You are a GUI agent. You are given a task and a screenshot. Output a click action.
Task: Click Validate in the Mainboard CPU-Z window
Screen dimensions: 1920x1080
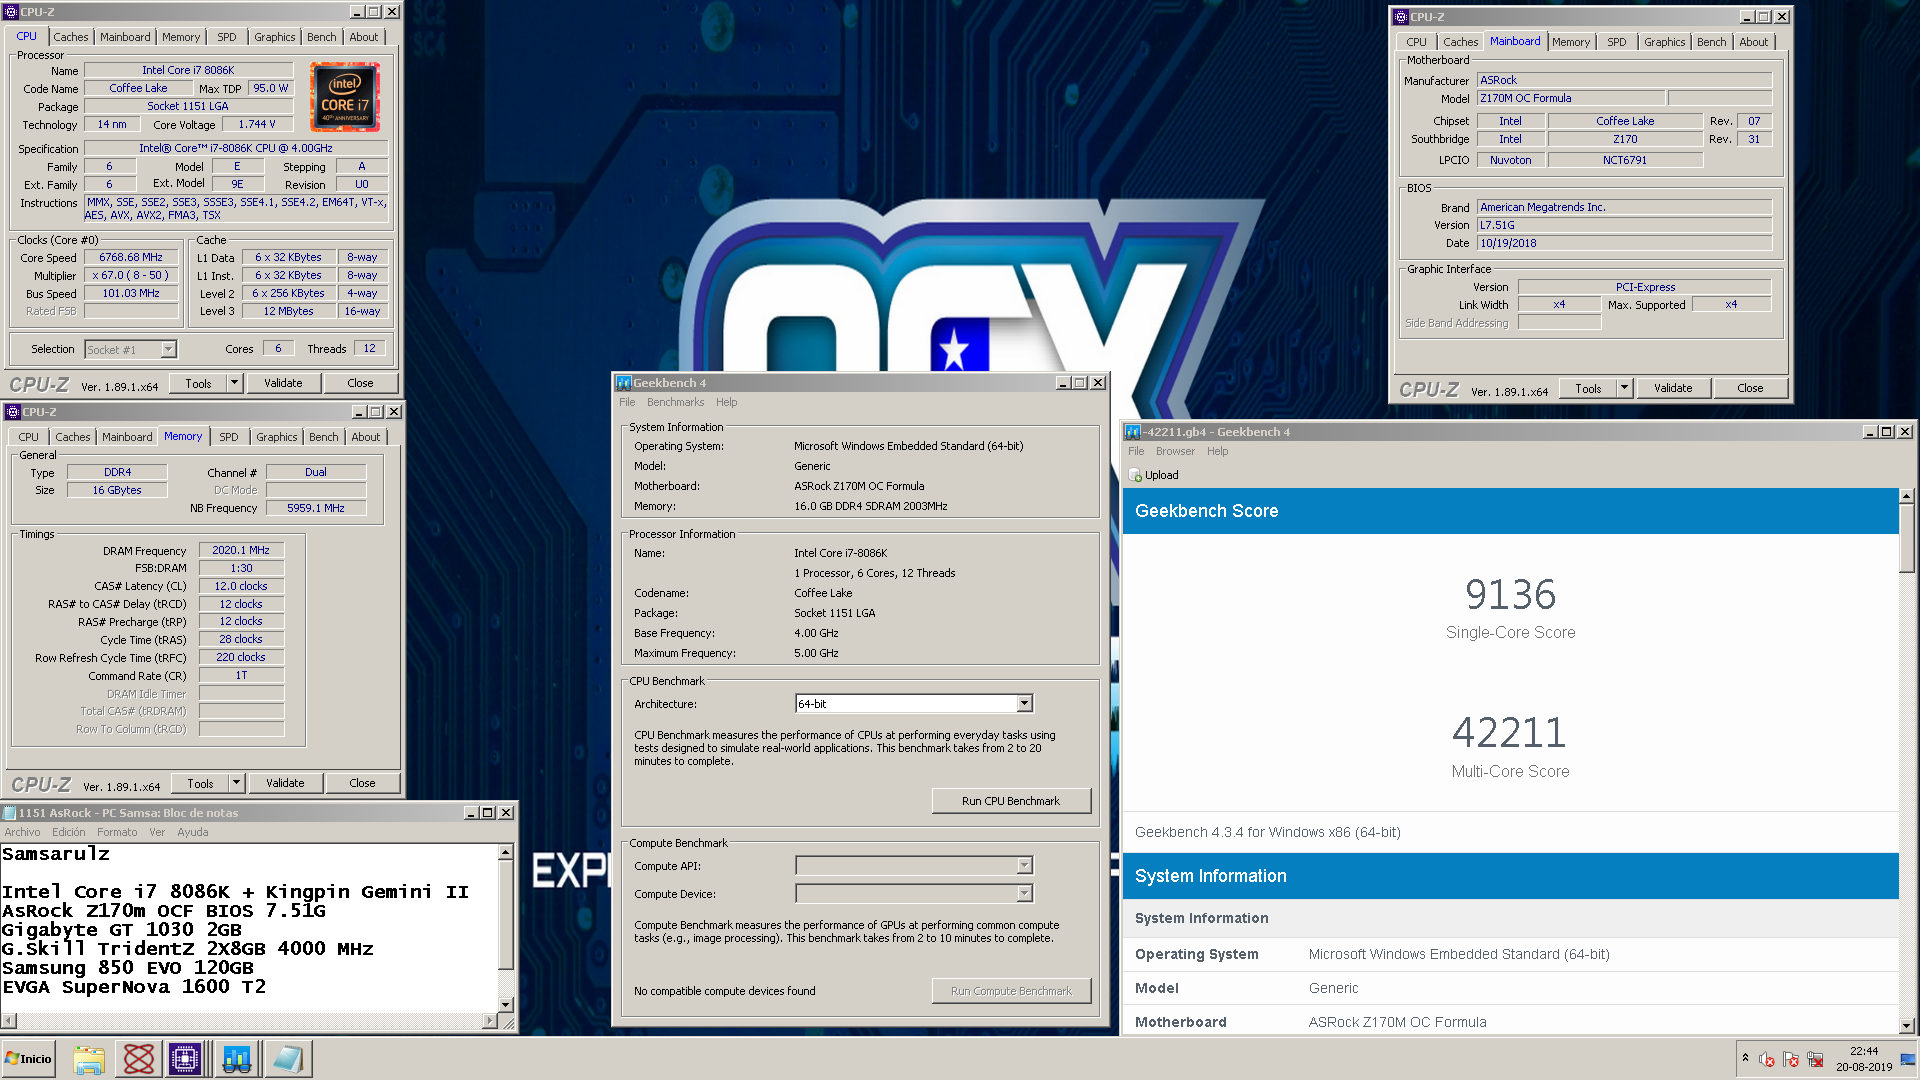(x=1673, y=388)
